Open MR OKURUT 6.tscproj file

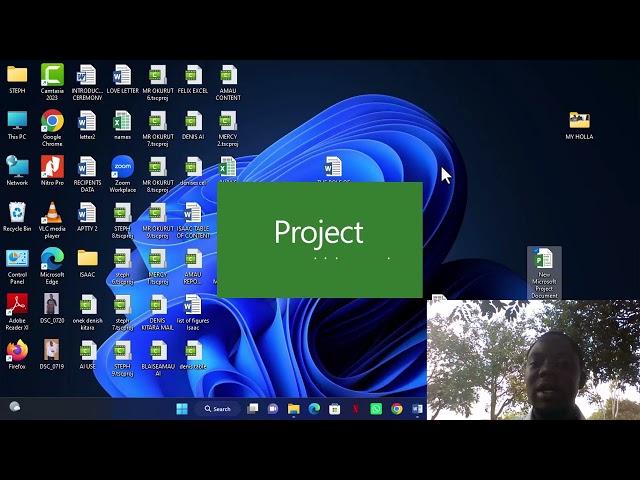pyautogui.click(x=158, y=82)
